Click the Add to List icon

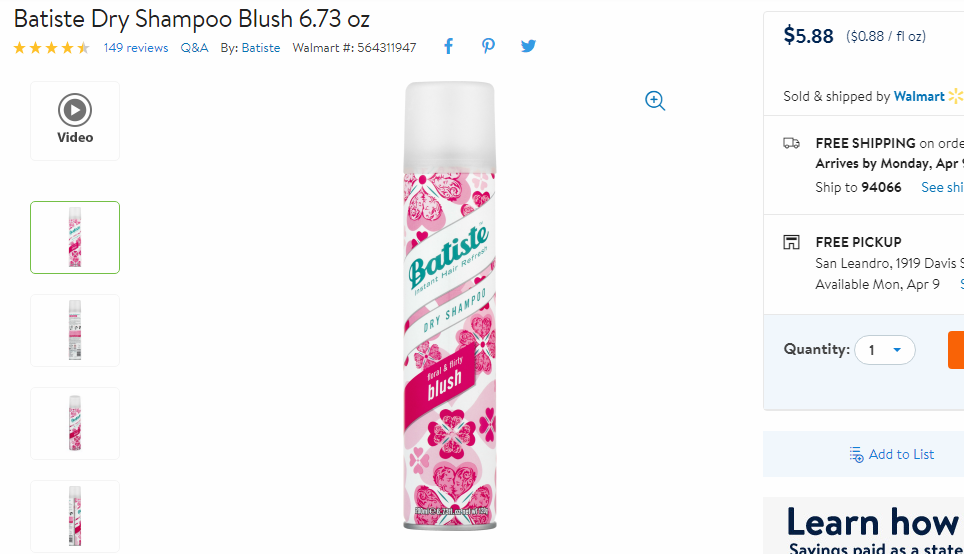856,454
